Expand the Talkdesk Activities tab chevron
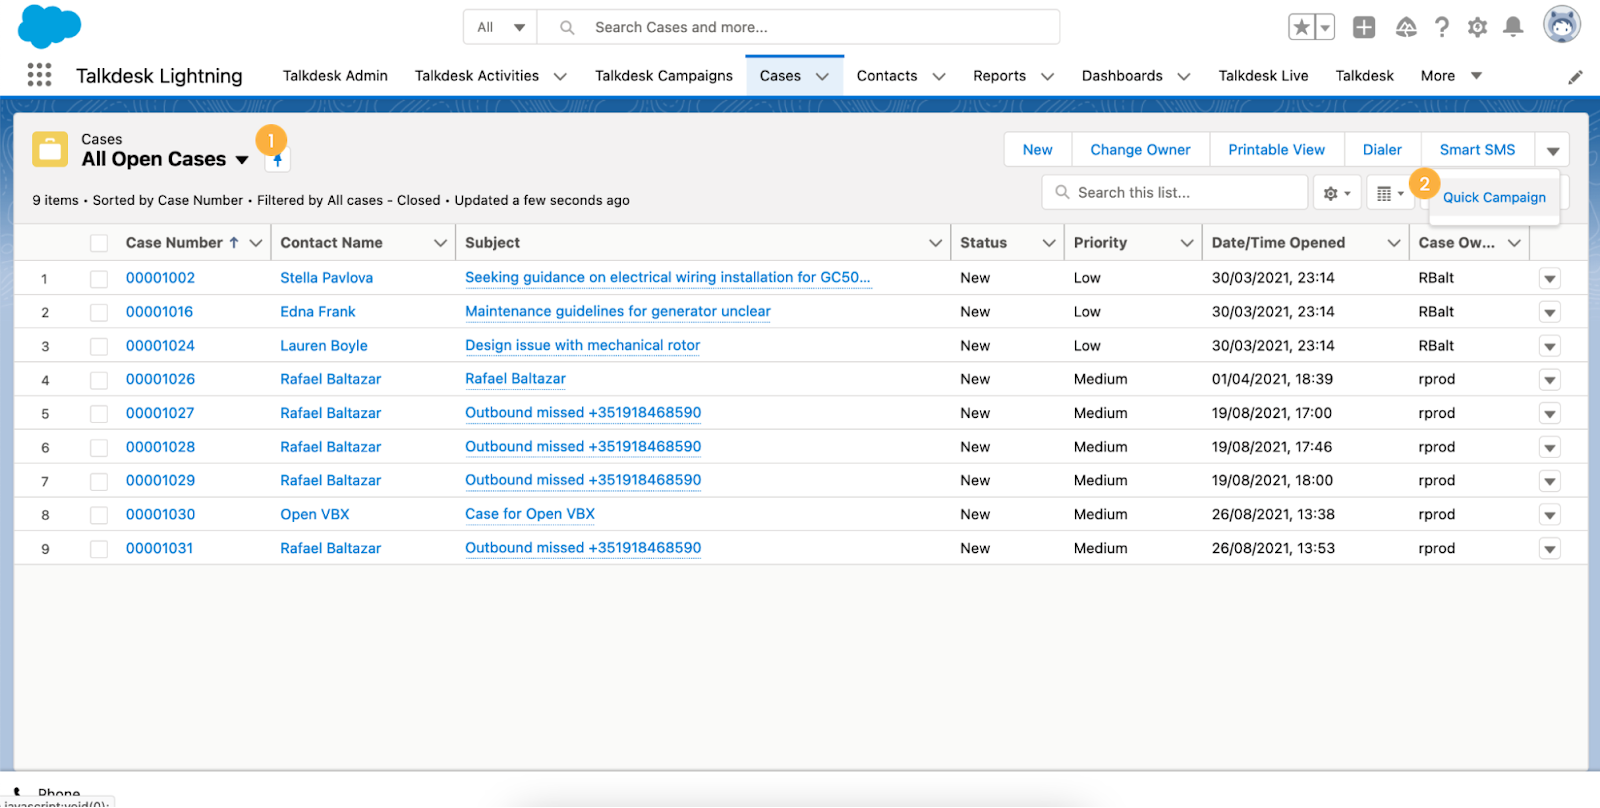Viewport: 1600px width, 808px height. click(x=560, y=76)
